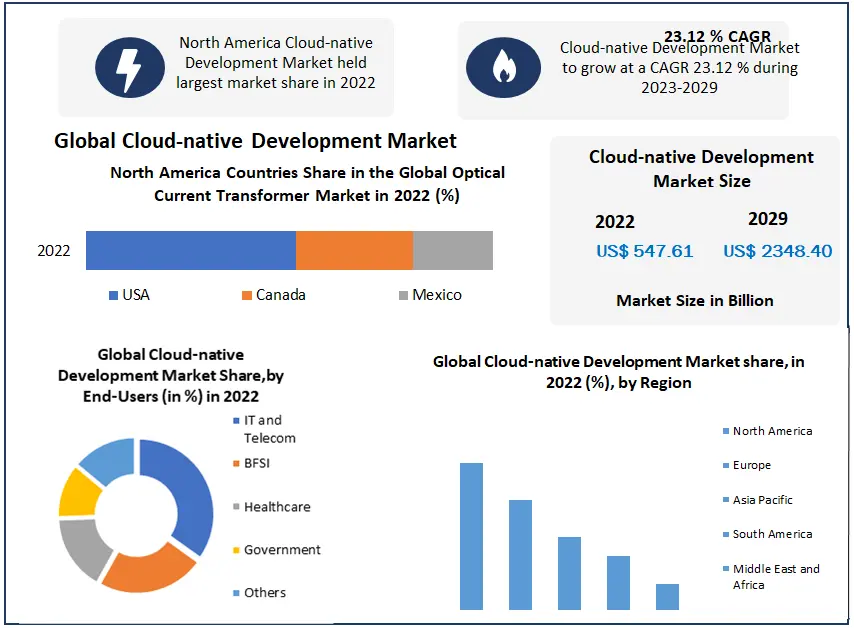
Task: Select the shortest bar in region chart
Action: [667, 597]
